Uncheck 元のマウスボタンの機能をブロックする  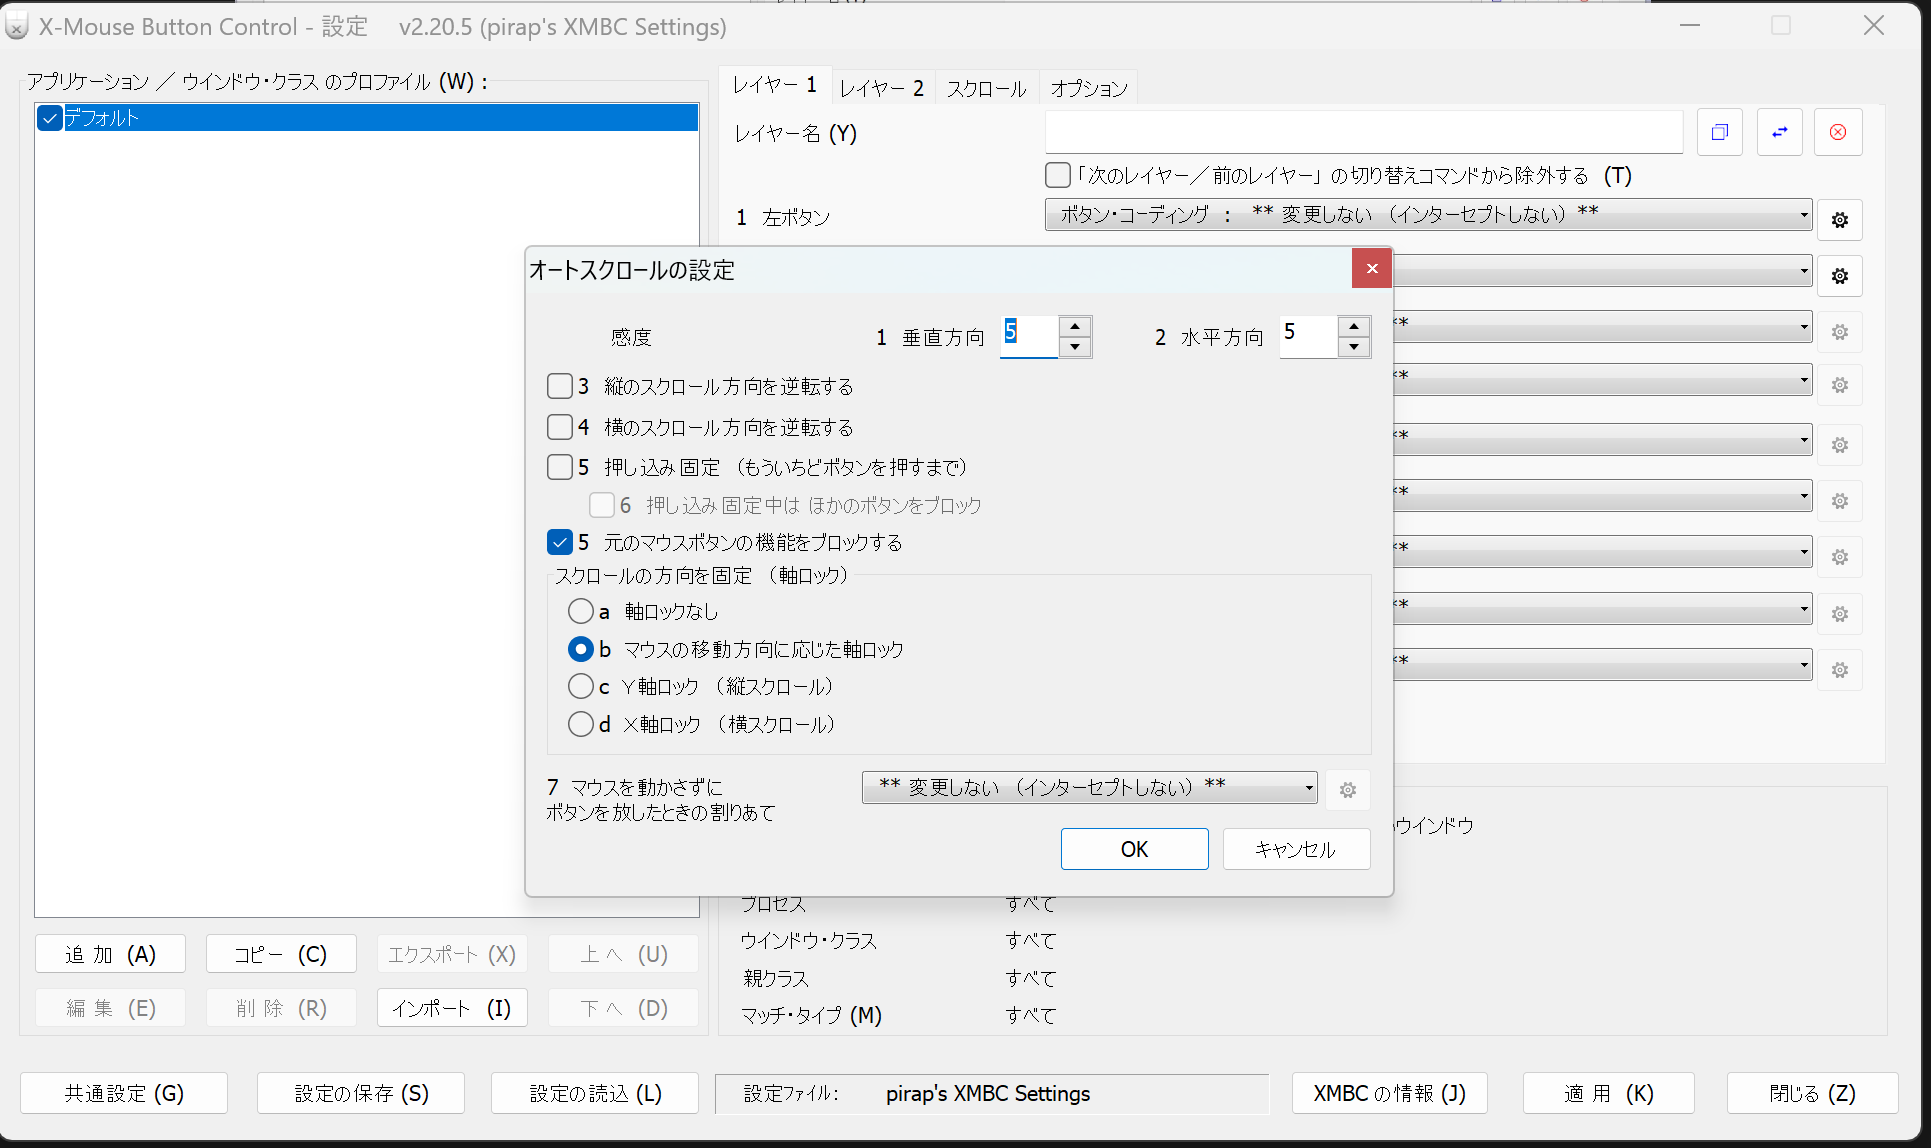[x=560, y=542]
